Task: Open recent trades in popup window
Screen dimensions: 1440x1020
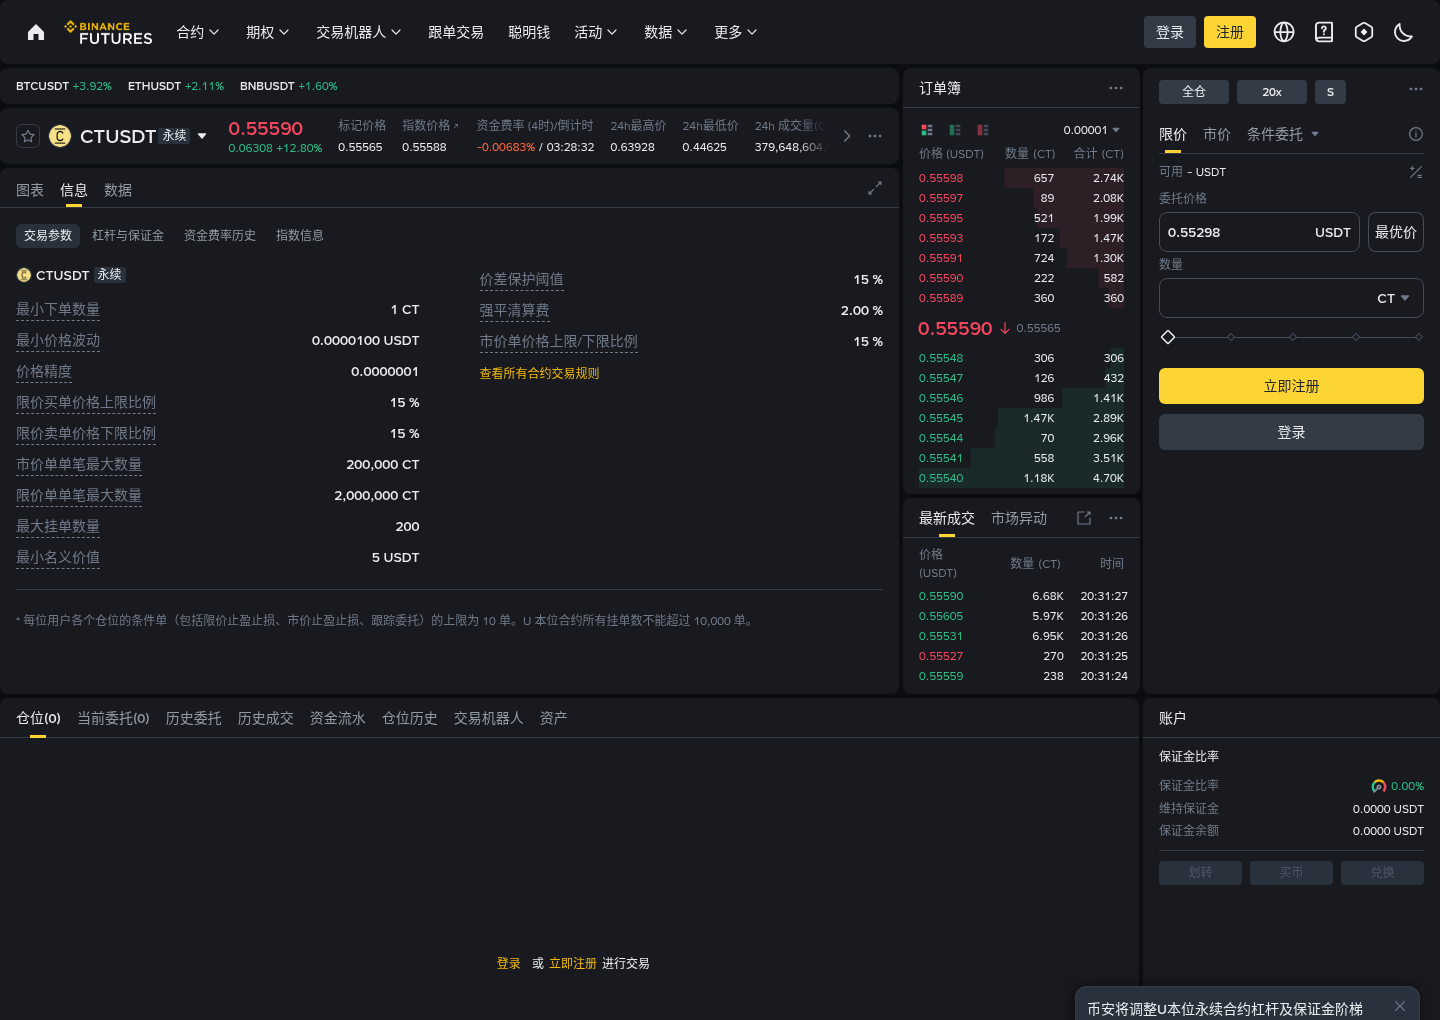Action: point(1084,518)
